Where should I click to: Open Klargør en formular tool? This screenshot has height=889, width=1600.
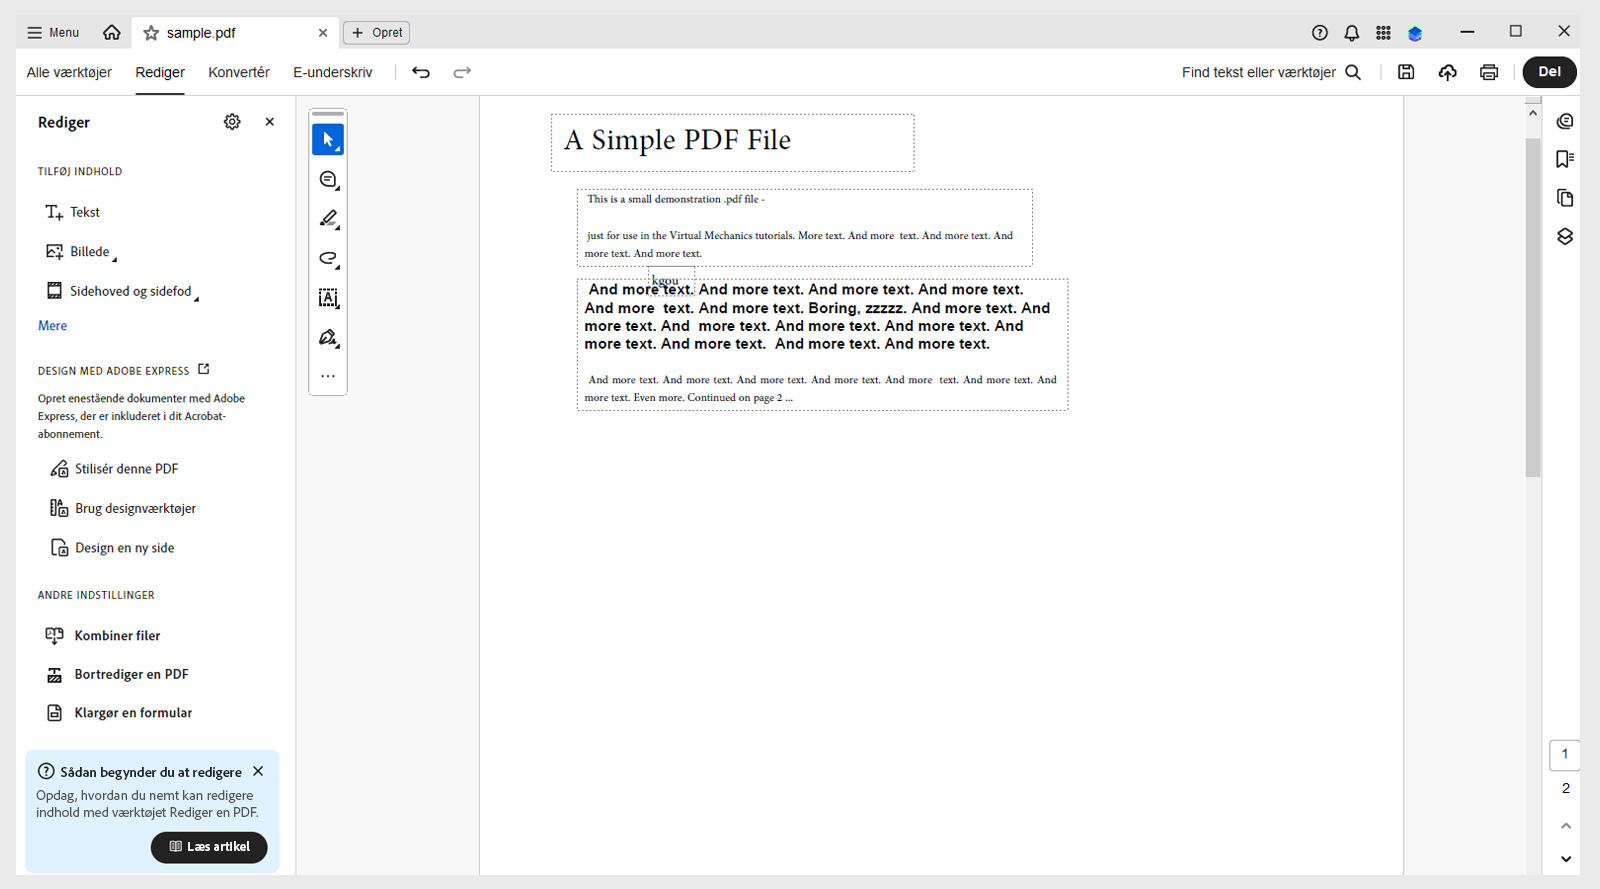pyautogui.click(x=119, y=713)
